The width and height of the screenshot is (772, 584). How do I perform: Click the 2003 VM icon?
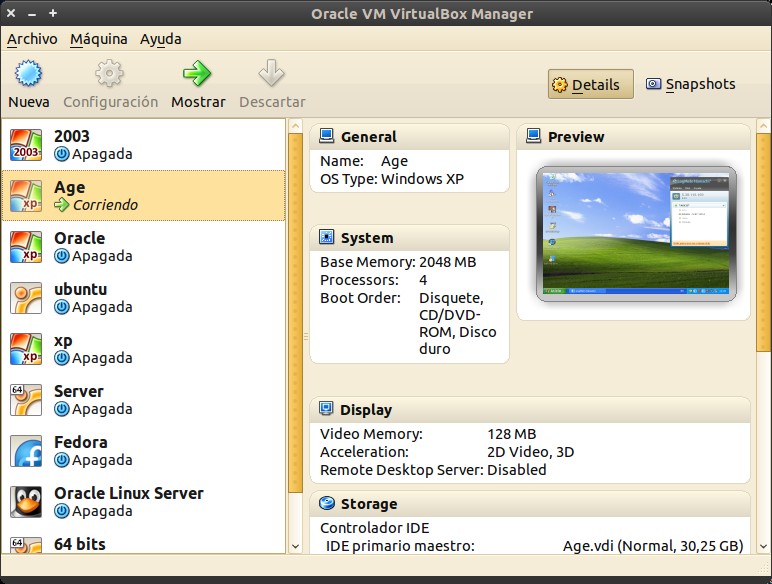(26, 145)
